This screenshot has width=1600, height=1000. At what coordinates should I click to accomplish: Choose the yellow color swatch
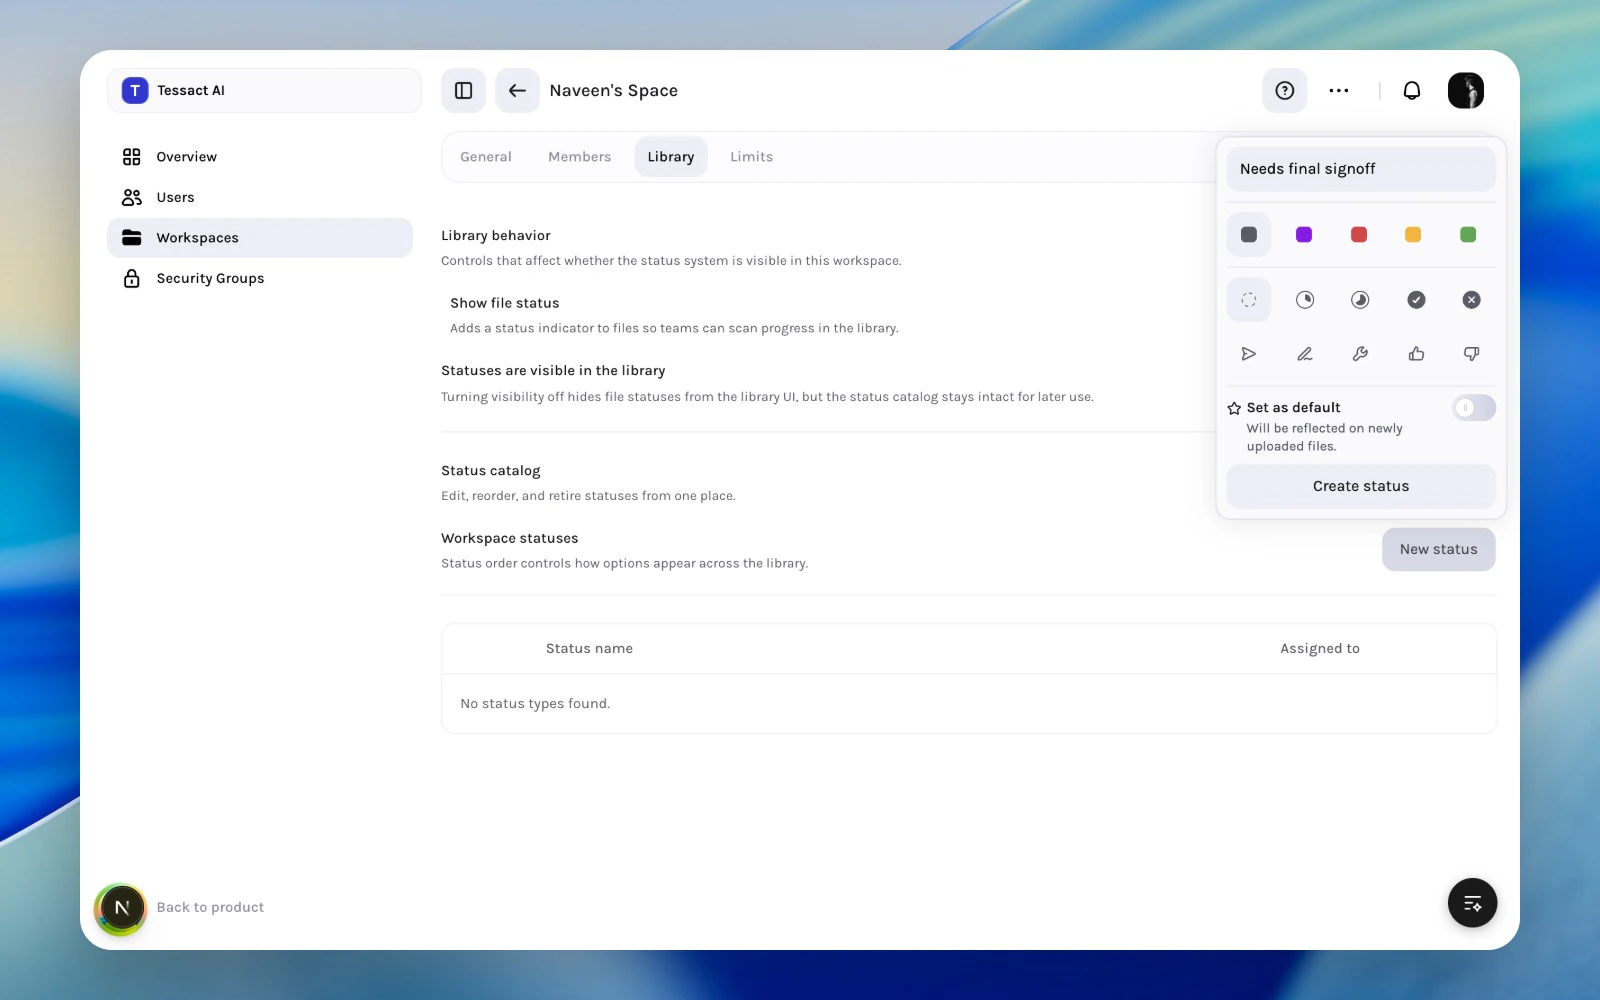(1413, 235)
